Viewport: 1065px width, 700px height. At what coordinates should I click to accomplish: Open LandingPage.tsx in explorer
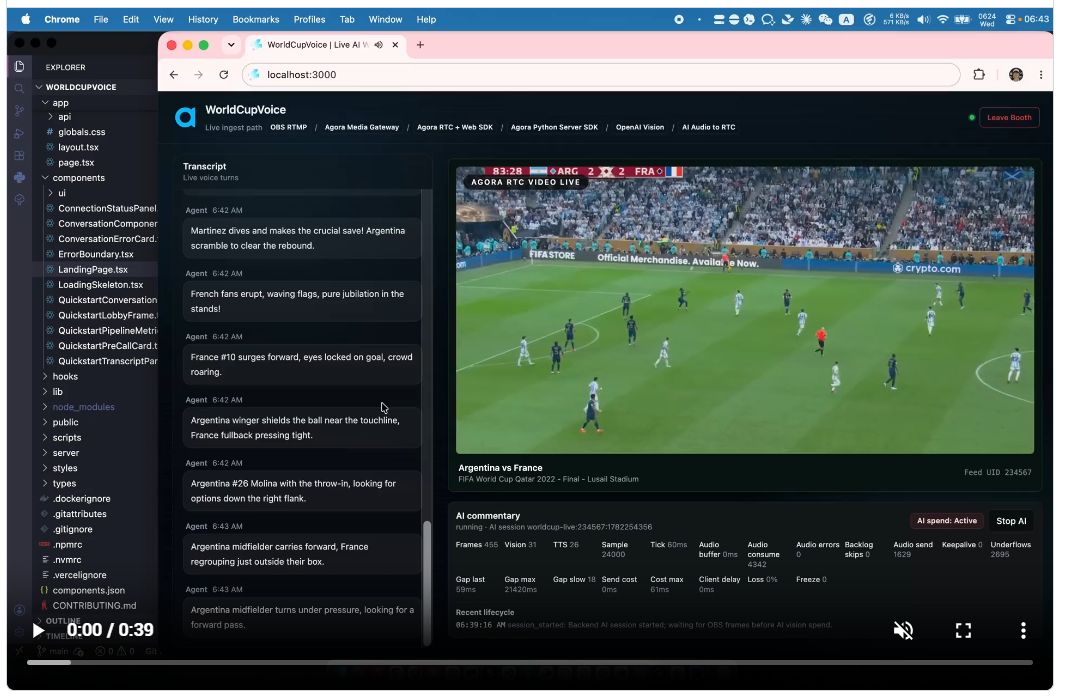[x=93, y=270]
